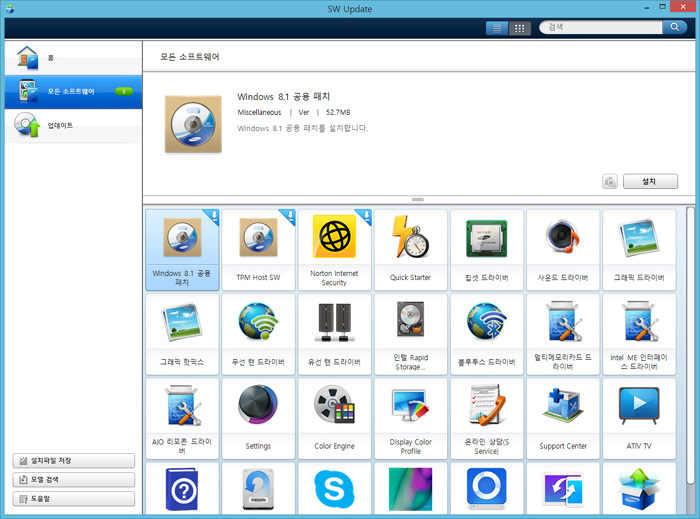Screen dimensions: 700x519
Task: Select the AIO 리모콘 드라이버 tile
Action: pyautogui.click(x=182, y=419)
